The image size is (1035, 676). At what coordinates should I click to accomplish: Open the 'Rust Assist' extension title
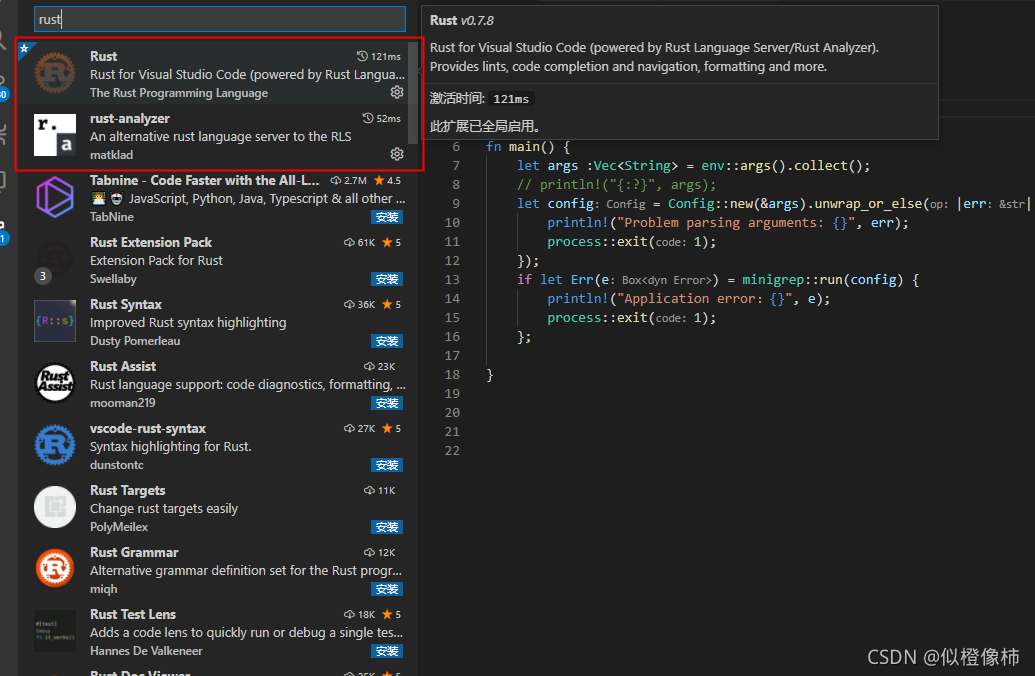pyautogui.click(x=123, y=366)
